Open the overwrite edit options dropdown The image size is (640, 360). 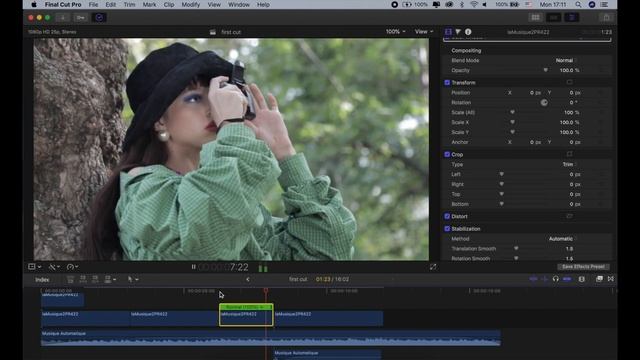point(110,280)
